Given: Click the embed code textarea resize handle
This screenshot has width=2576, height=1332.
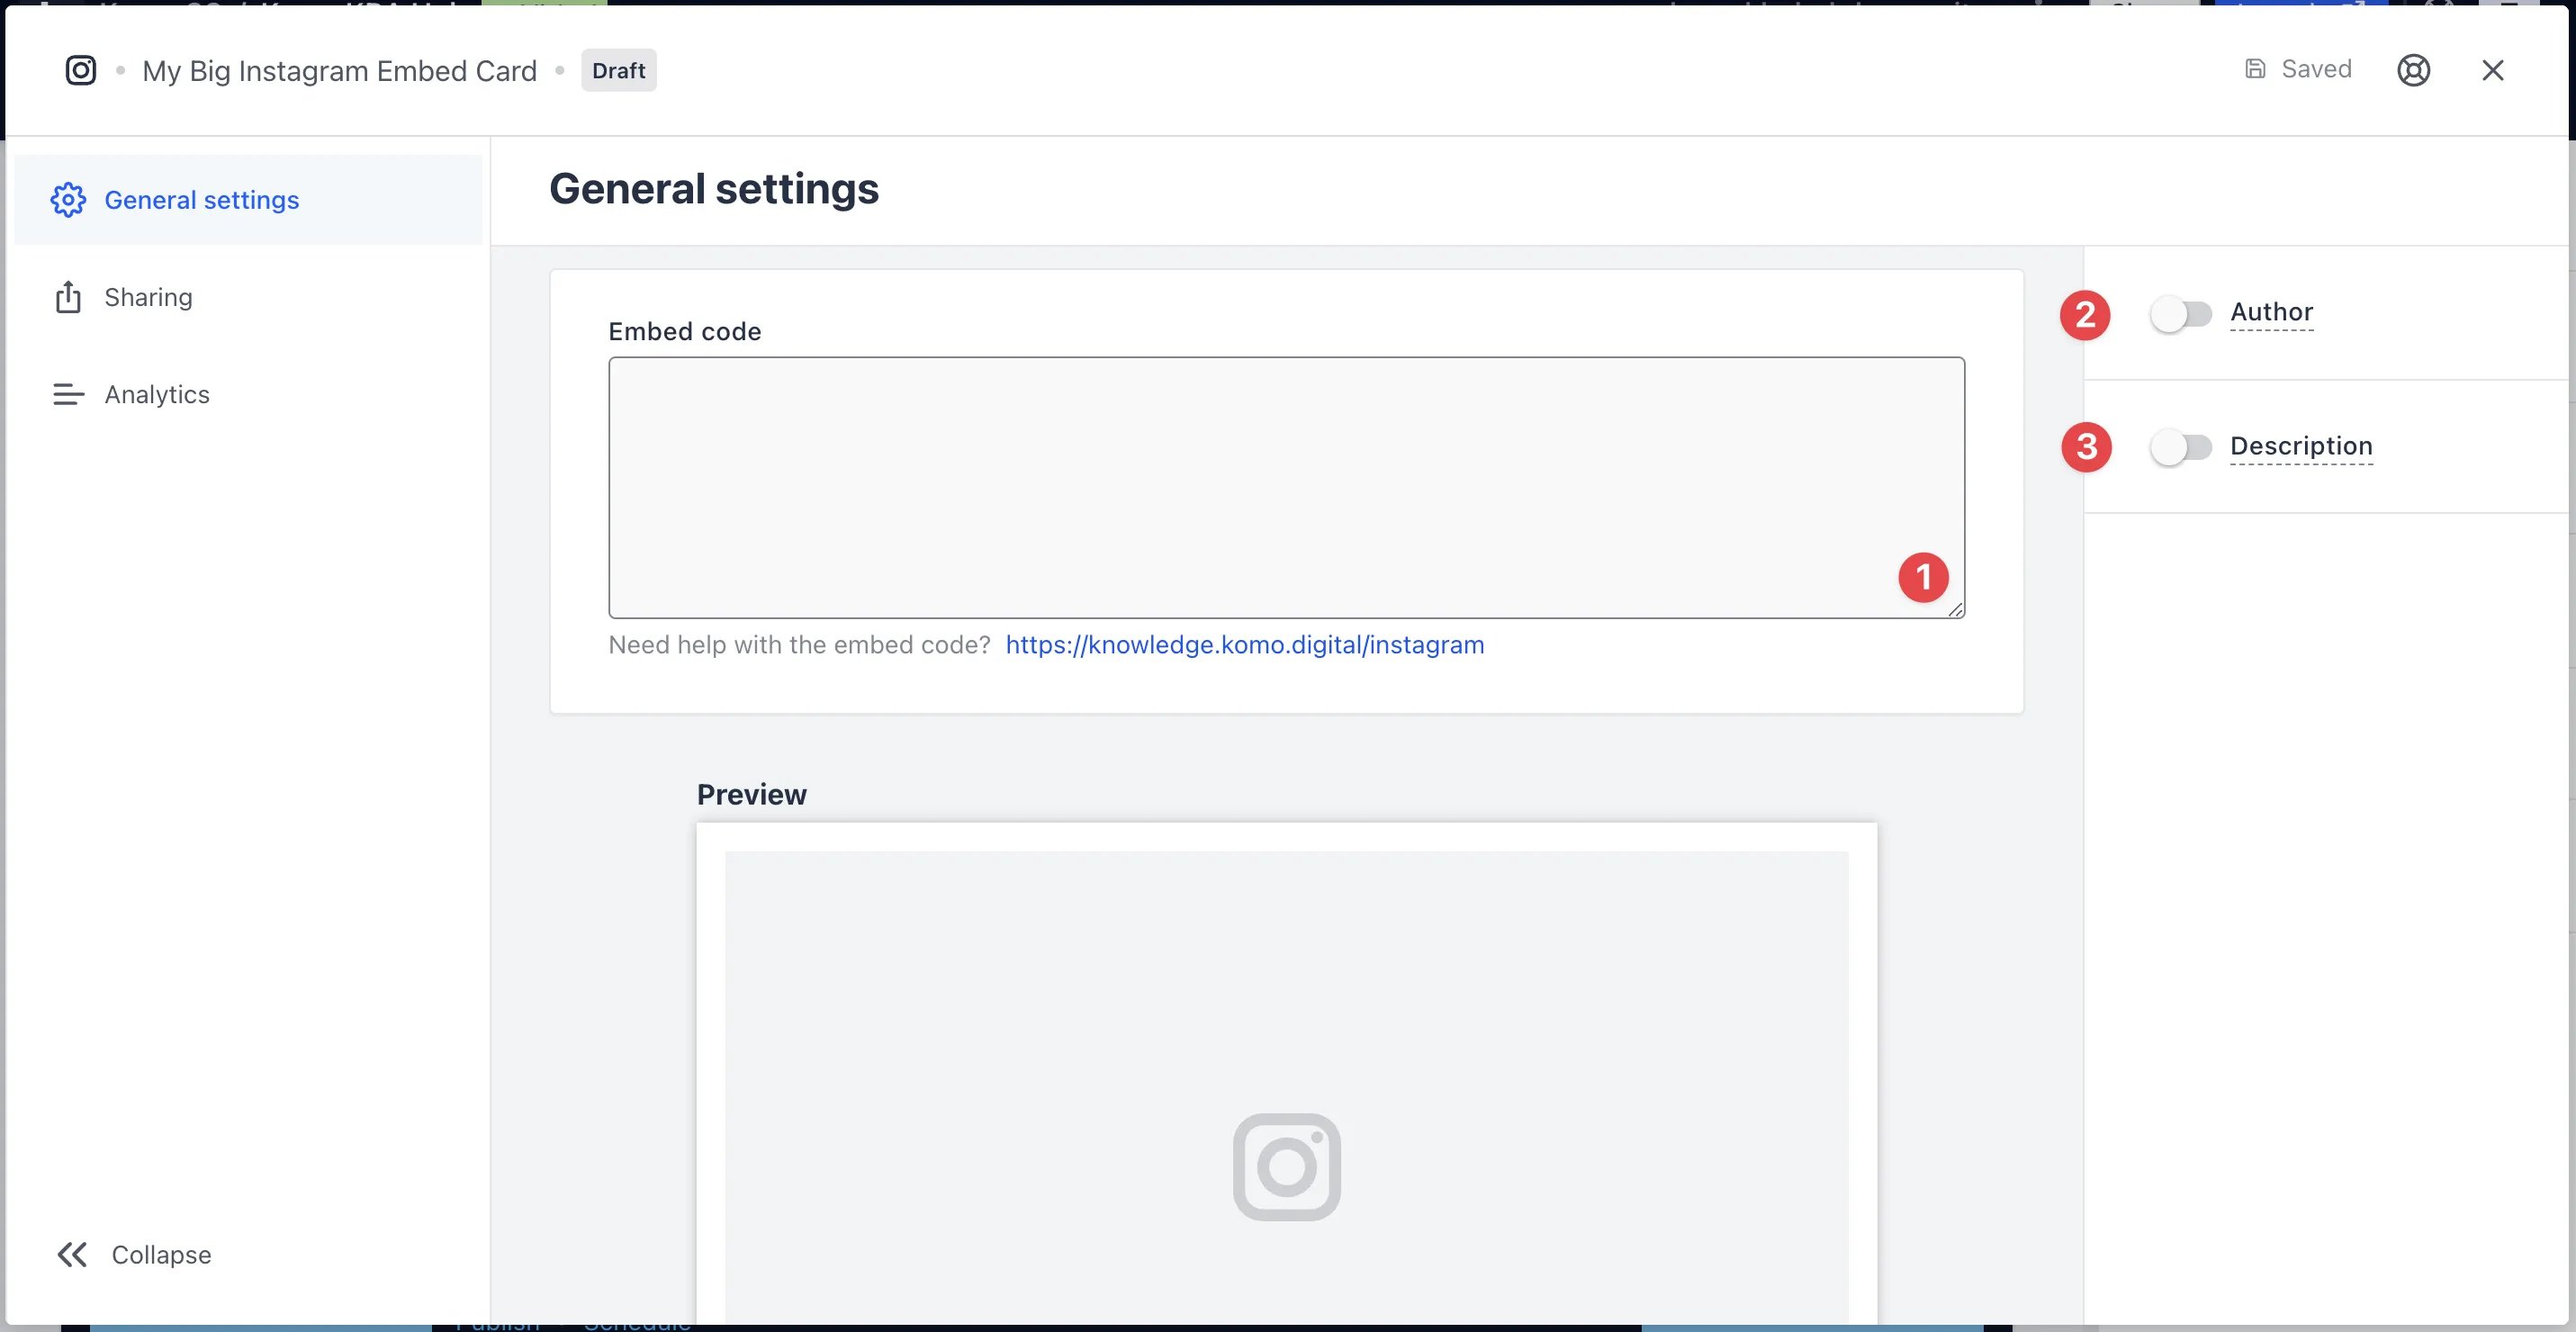Looking at the screenshot, I should pyautogui.click(x=1956, y=609).
